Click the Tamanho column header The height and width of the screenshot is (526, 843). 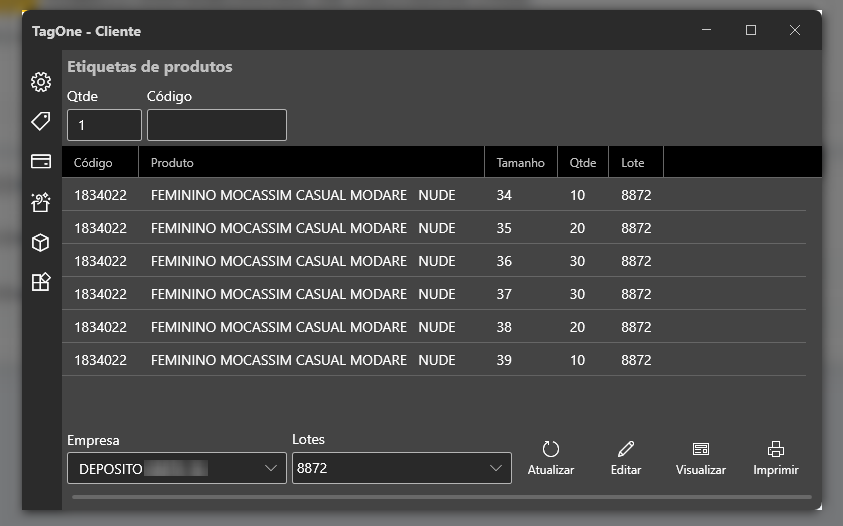(520, 163)
